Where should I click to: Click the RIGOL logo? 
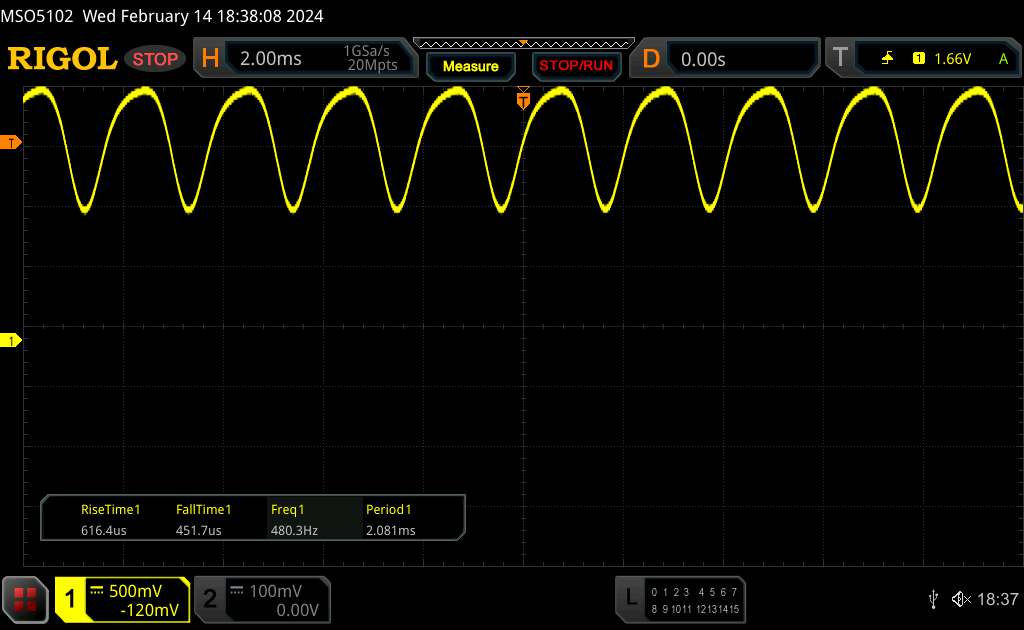[x=62, y=59]
